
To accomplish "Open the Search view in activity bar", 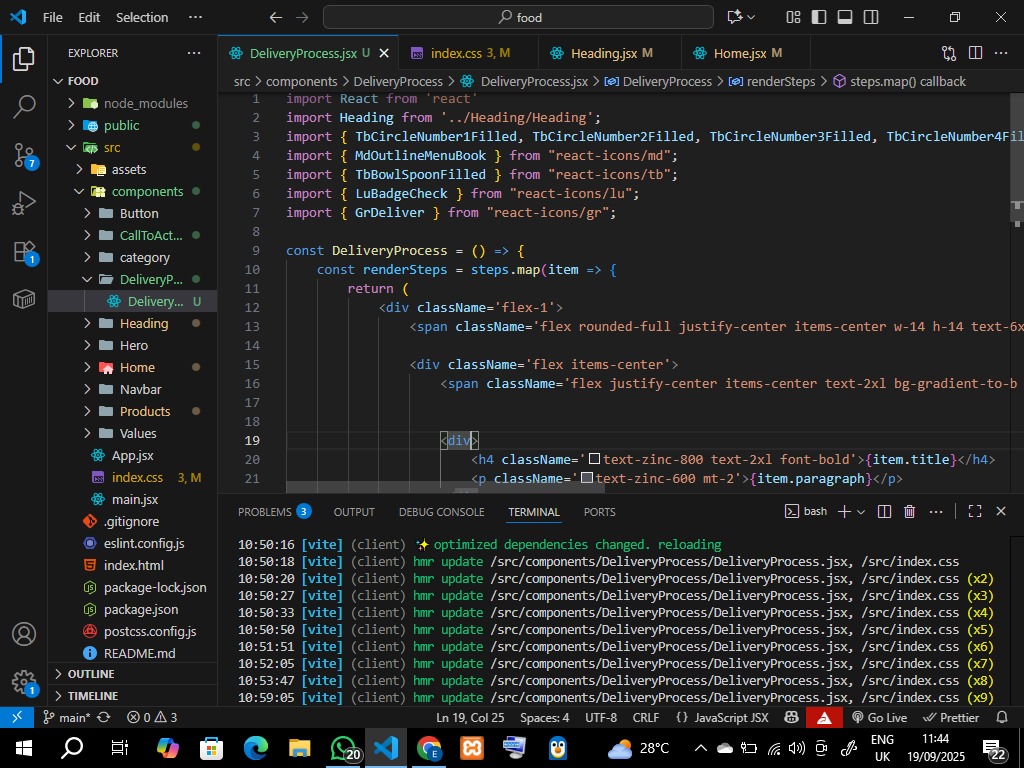I will pyautogui.click(x=24, y=106).
